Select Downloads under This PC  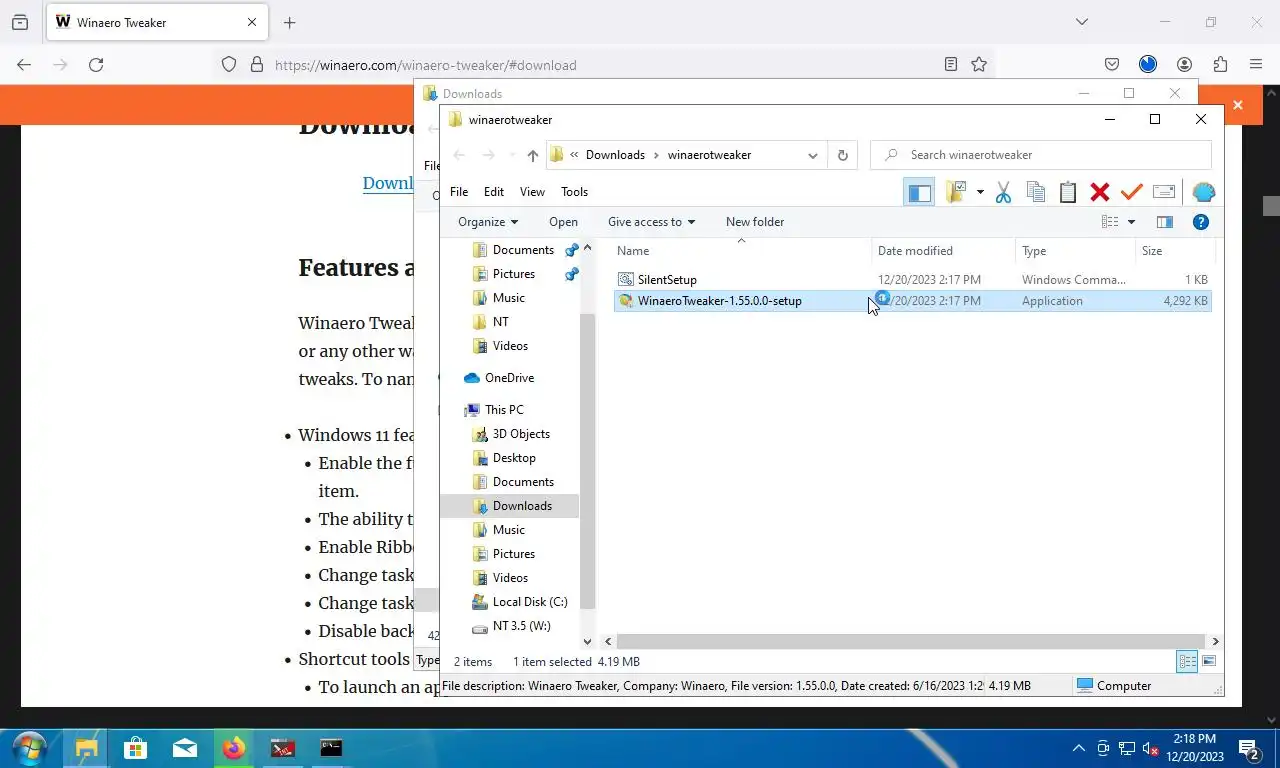pos(522,506)
